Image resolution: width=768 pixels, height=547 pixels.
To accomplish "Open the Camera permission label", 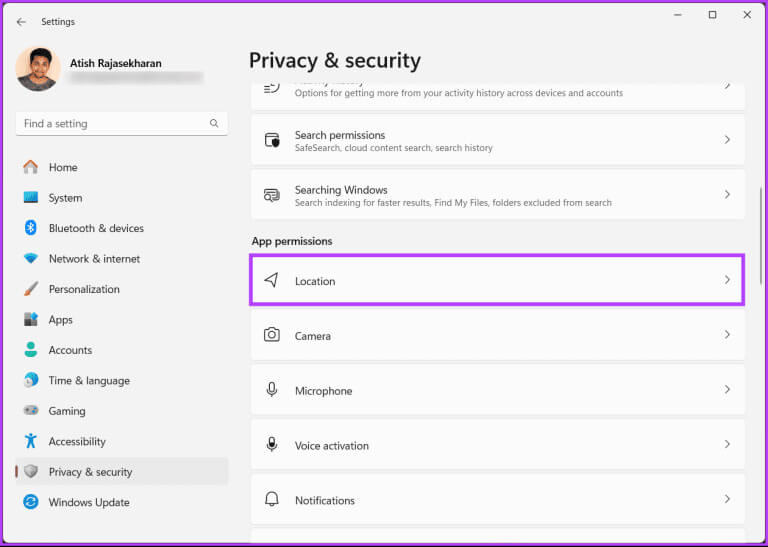I will (313, 336).
